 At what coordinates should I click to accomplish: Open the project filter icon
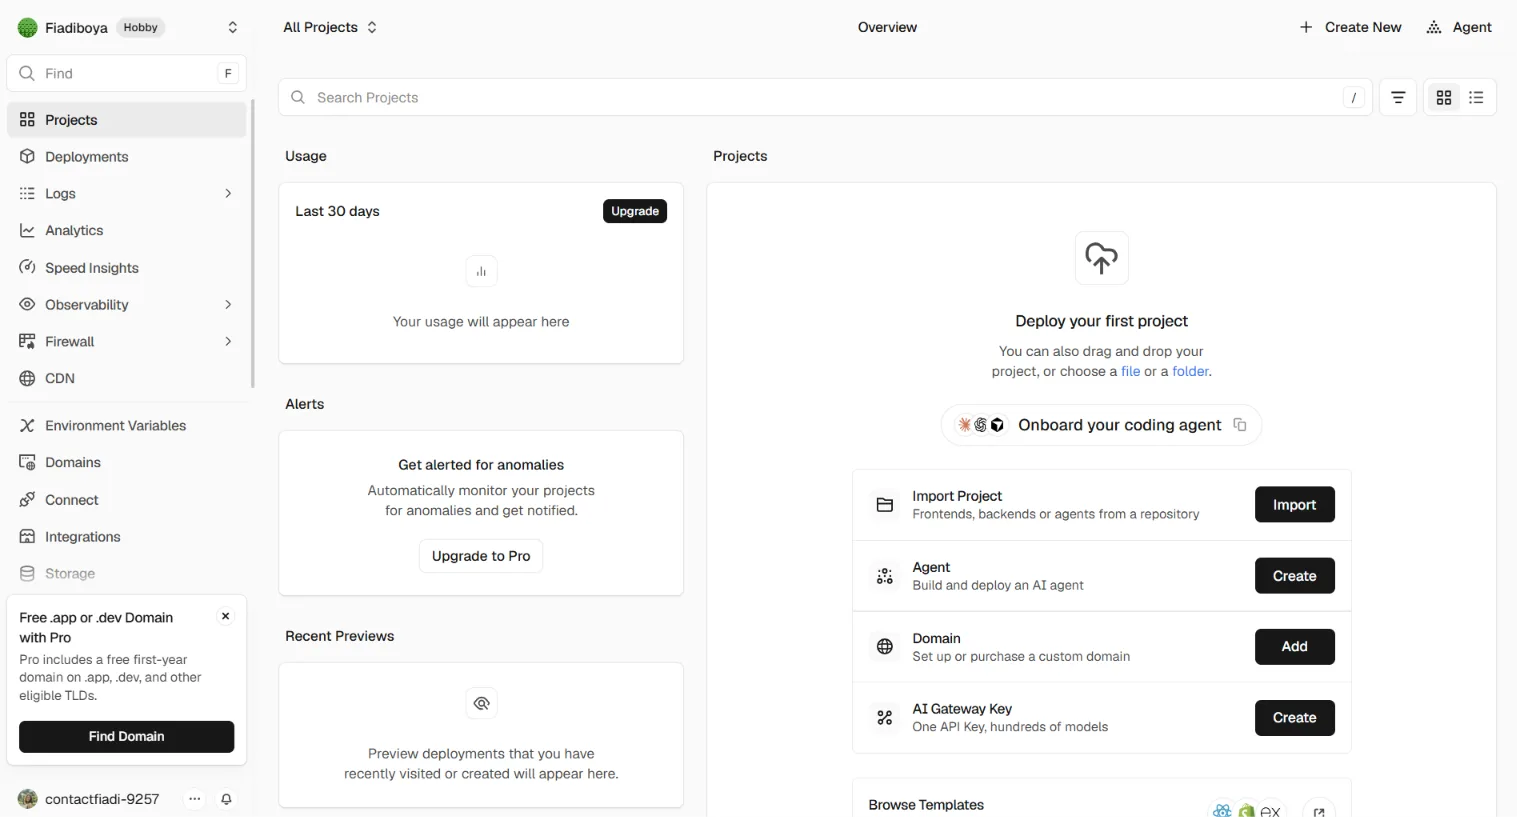click(1398, 98)
